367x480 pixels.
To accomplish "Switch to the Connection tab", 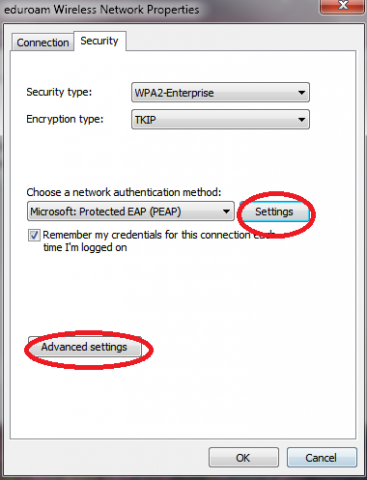I will click(43, 42).
